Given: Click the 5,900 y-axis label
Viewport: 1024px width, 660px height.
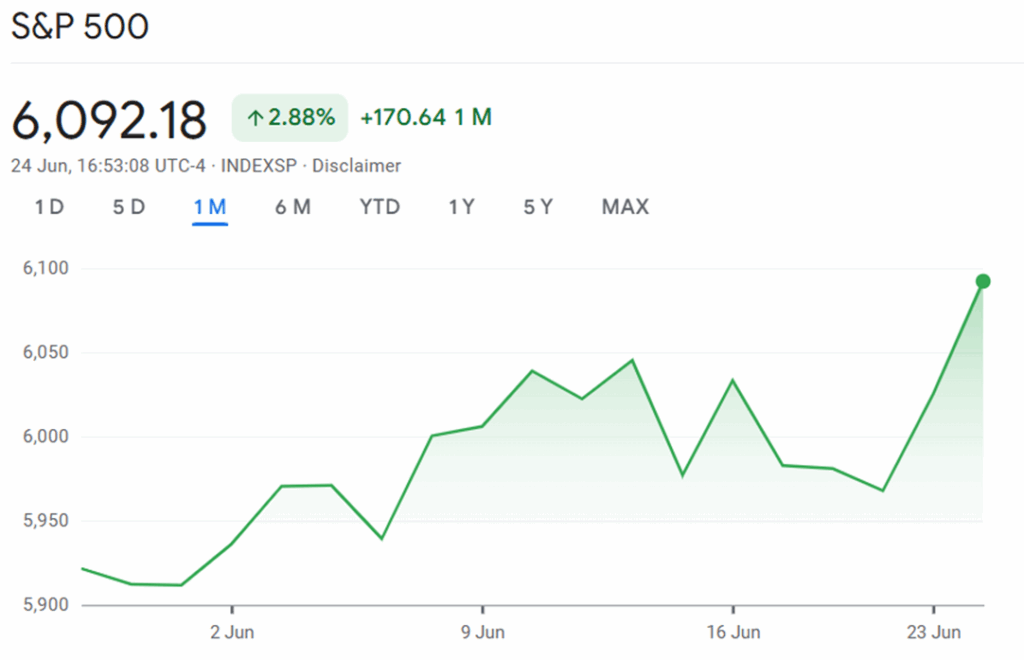Looking at the screenshot, I should tap(46, 605).
